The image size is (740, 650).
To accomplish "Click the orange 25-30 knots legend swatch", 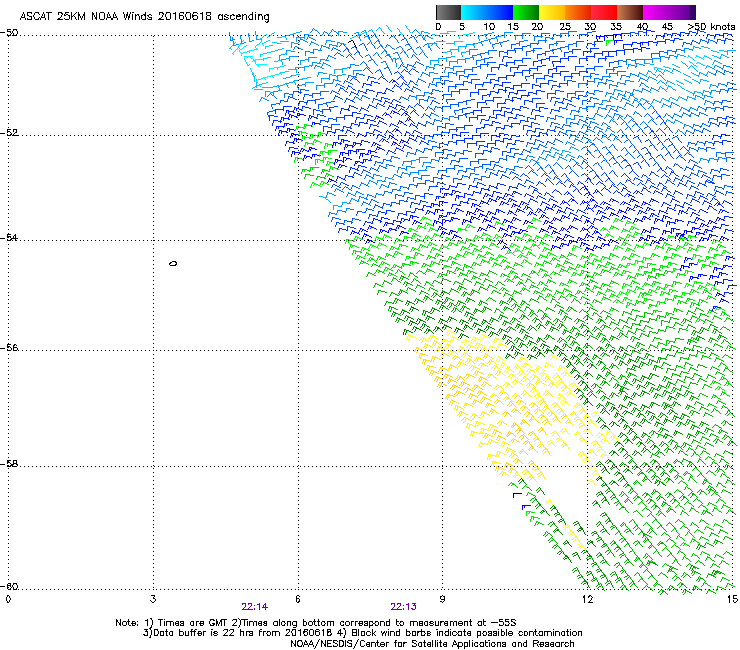I will point(578,12).
